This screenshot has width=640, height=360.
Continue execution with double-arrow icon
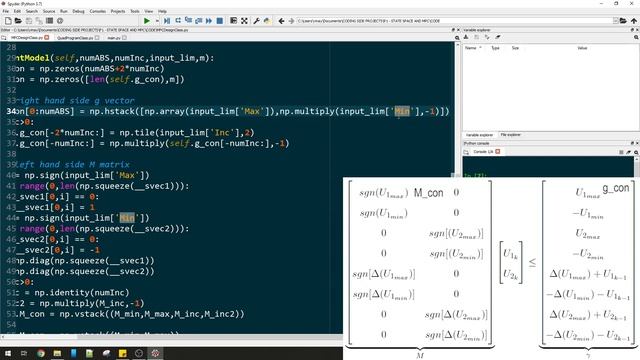209,21
